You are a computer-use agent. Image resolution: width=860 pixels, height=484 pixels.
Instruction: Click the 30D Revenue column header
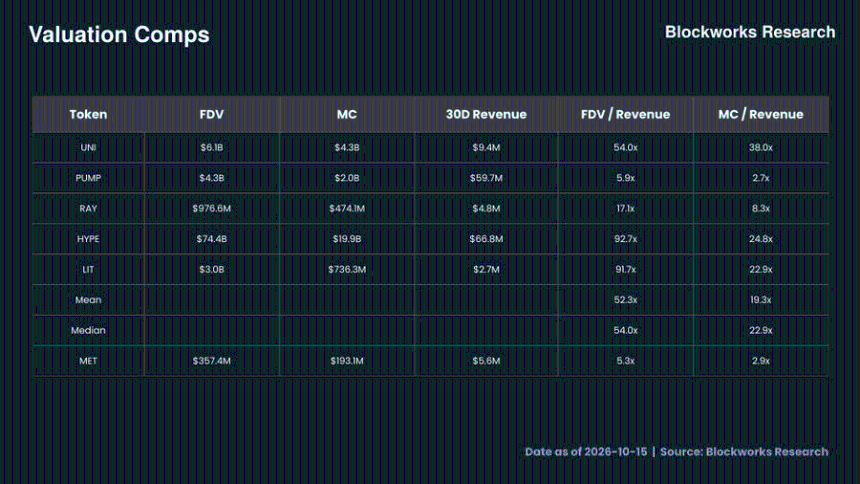click(x=486, y=114)
